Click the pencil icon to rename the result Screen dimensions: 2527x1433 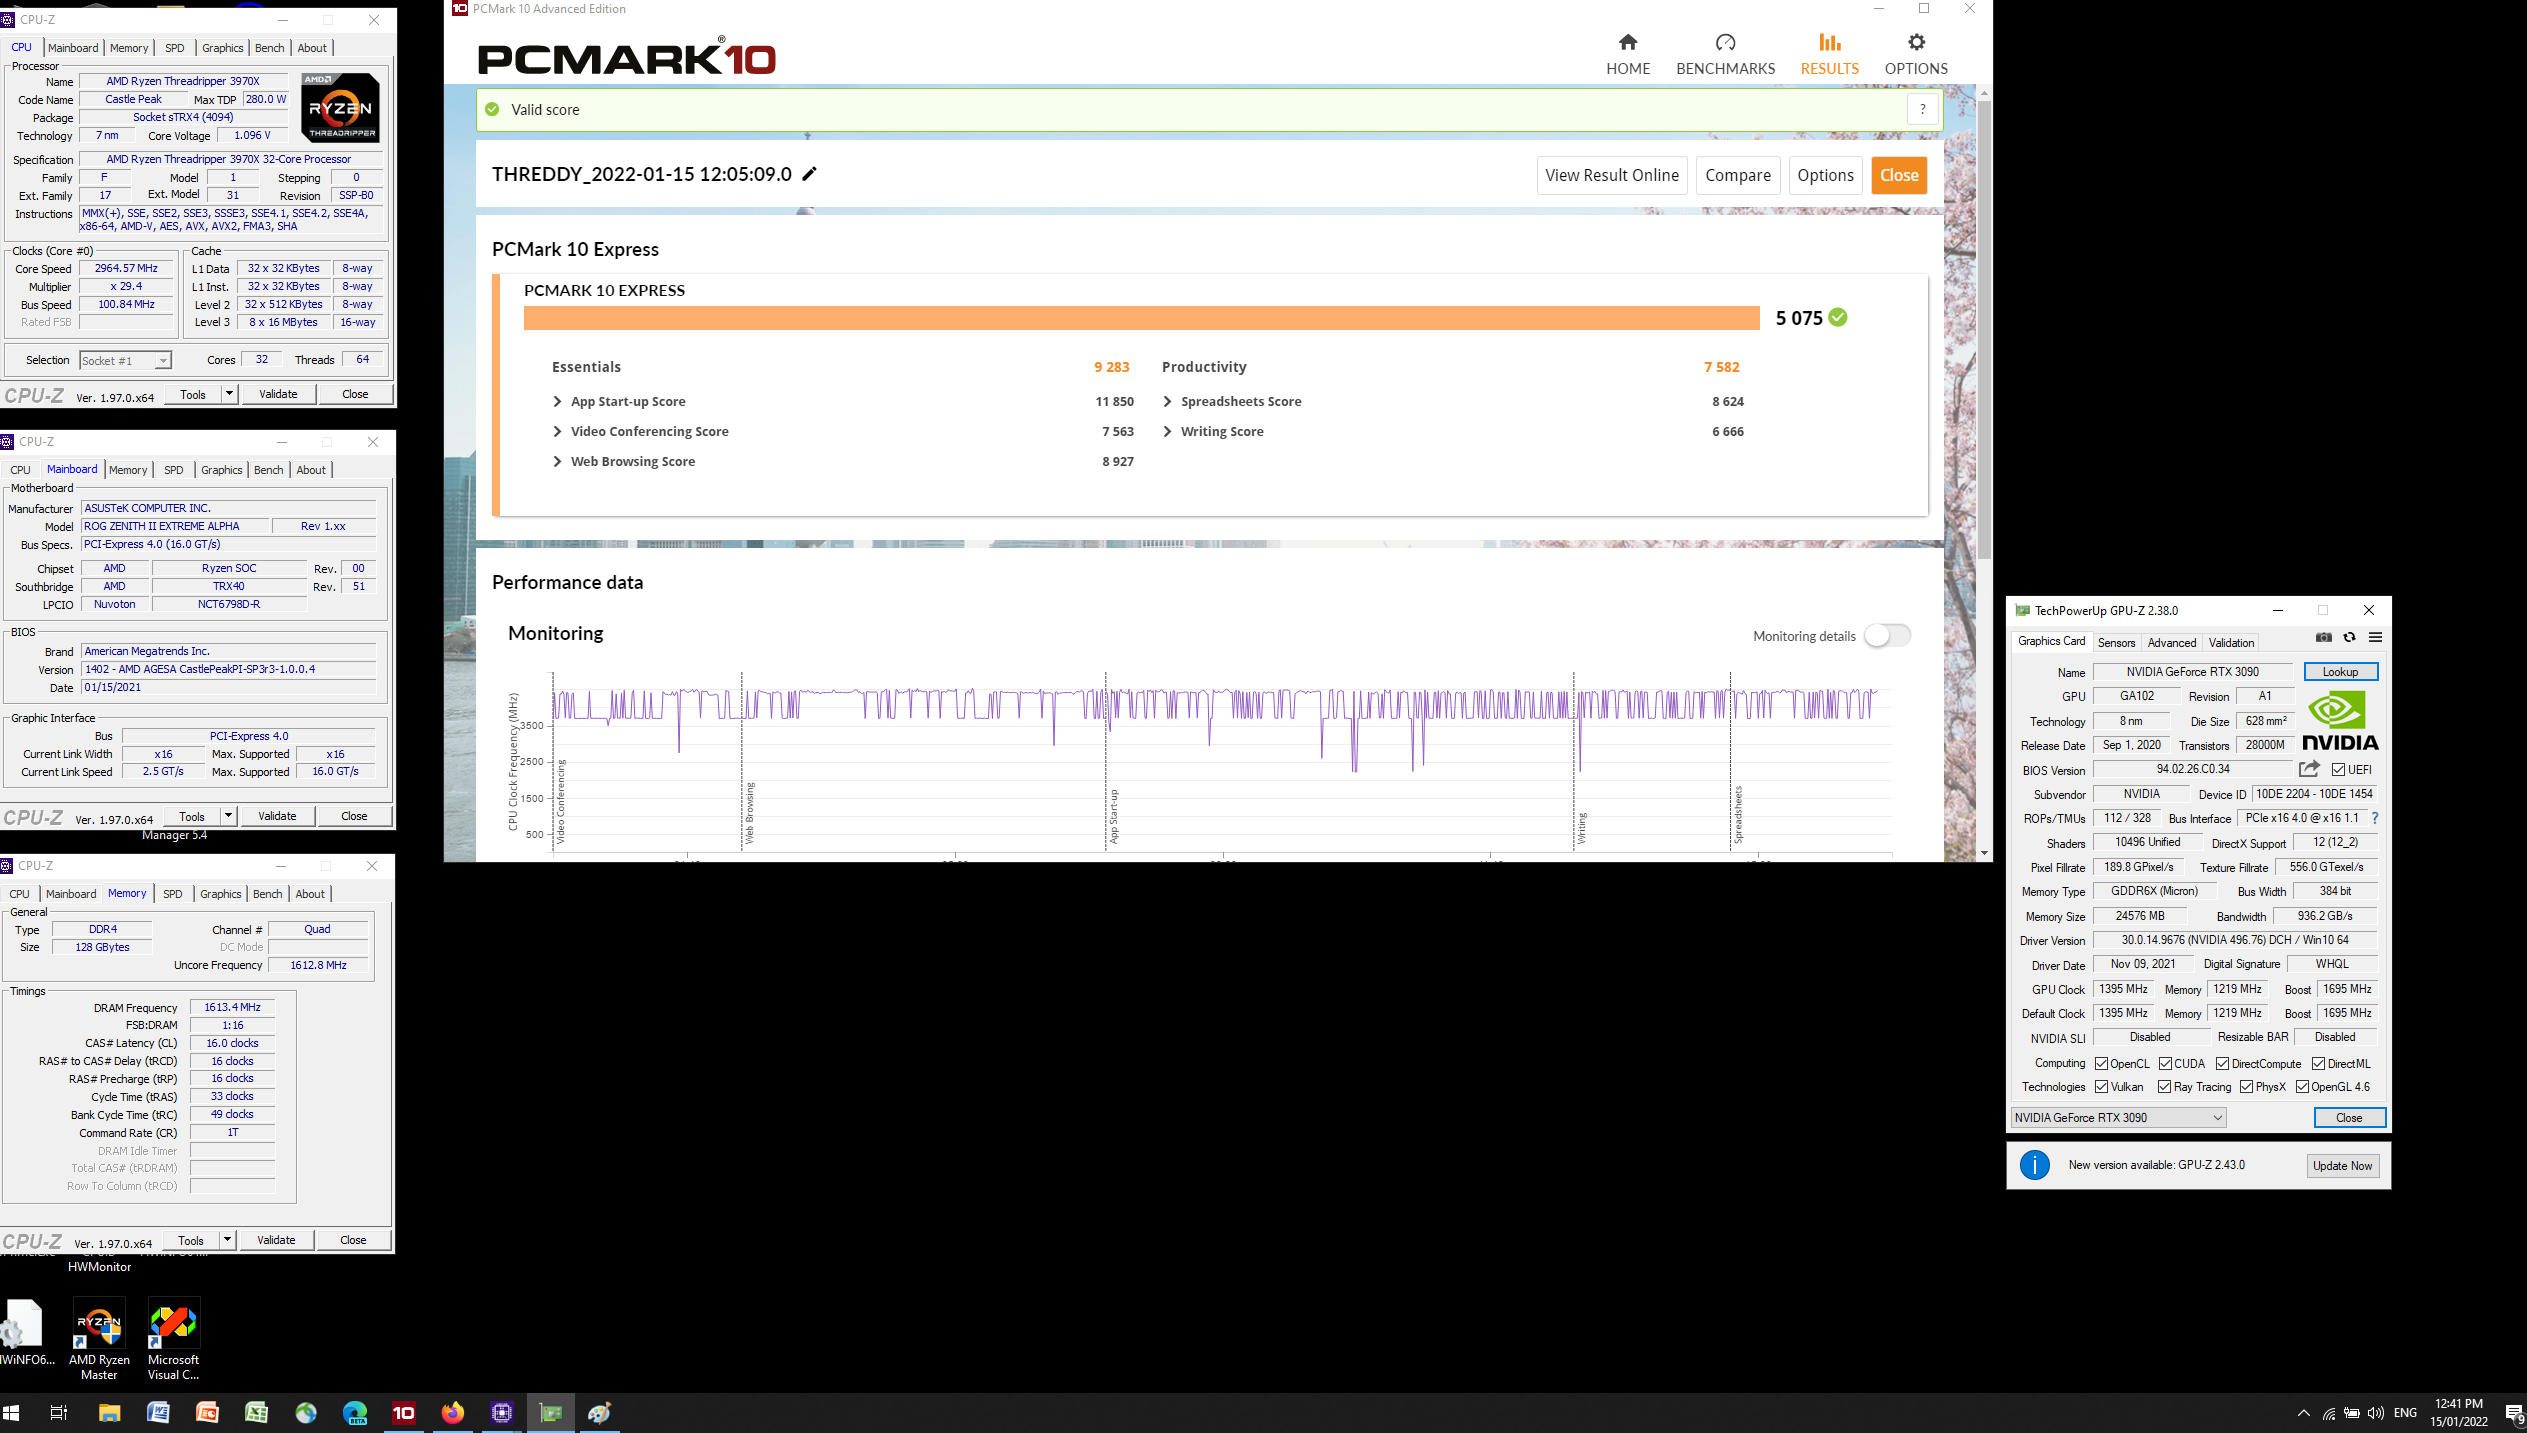[x=810, y=174]
